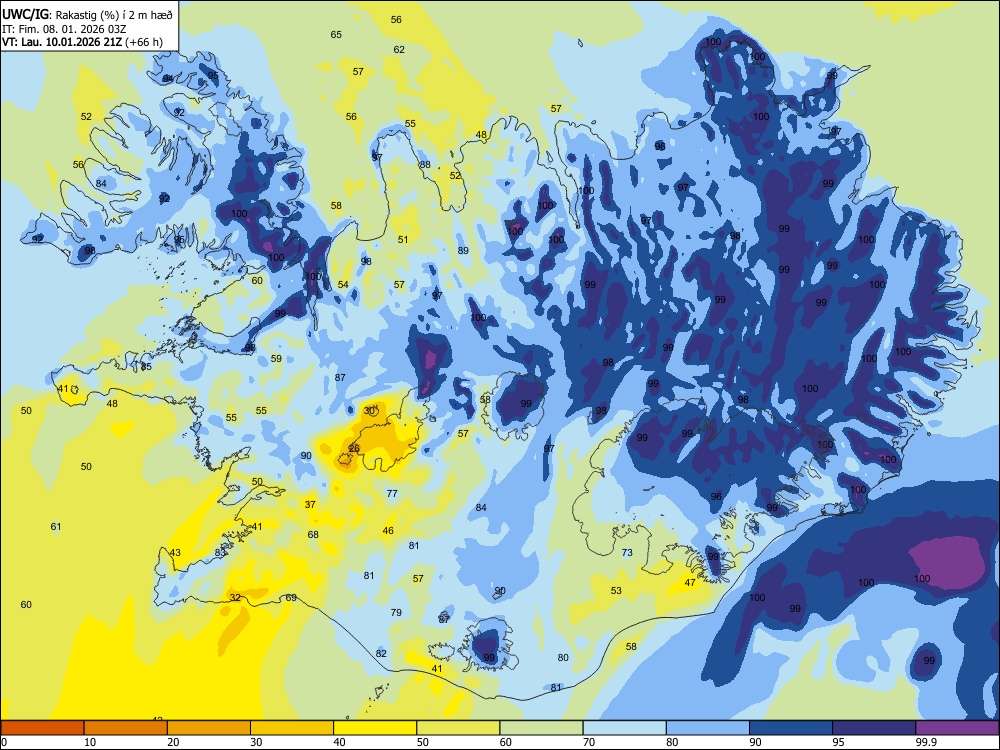Click the offshore map value '61'
The image size is (1000, 750).
click(x=56, y=526)
